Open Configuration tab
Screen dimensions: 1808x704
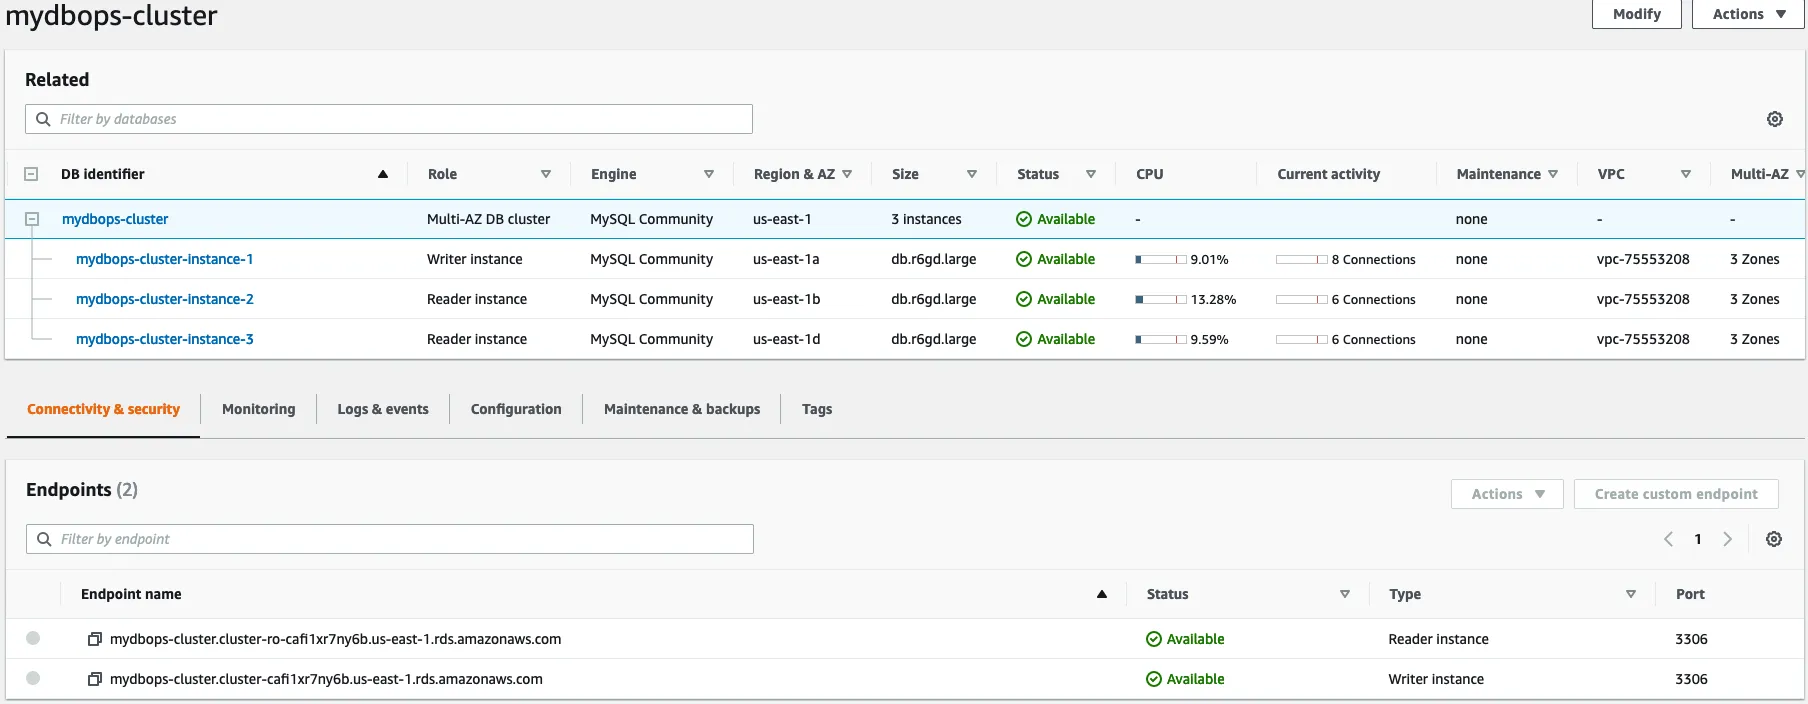point(516,409)
